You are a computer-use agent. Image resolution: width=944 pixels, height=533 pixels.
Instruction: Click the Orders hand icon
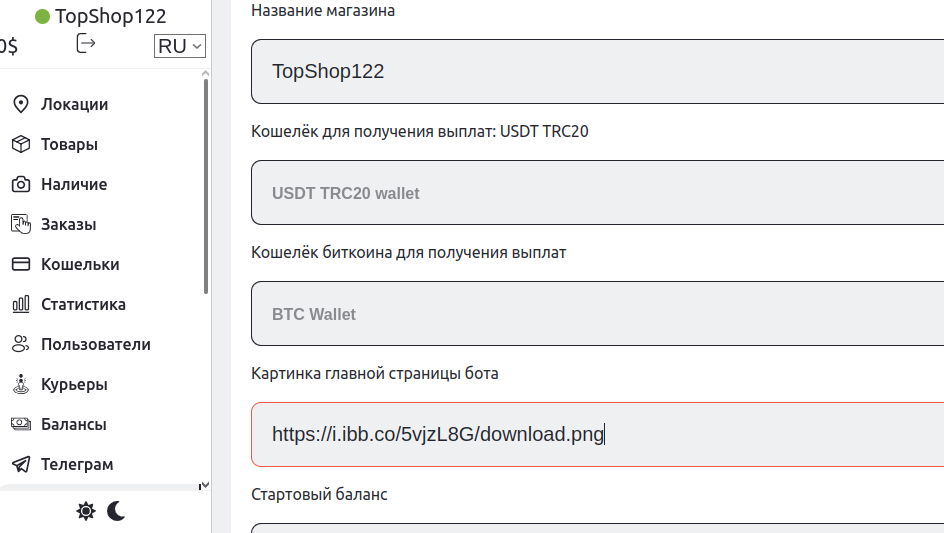point(20,224)
